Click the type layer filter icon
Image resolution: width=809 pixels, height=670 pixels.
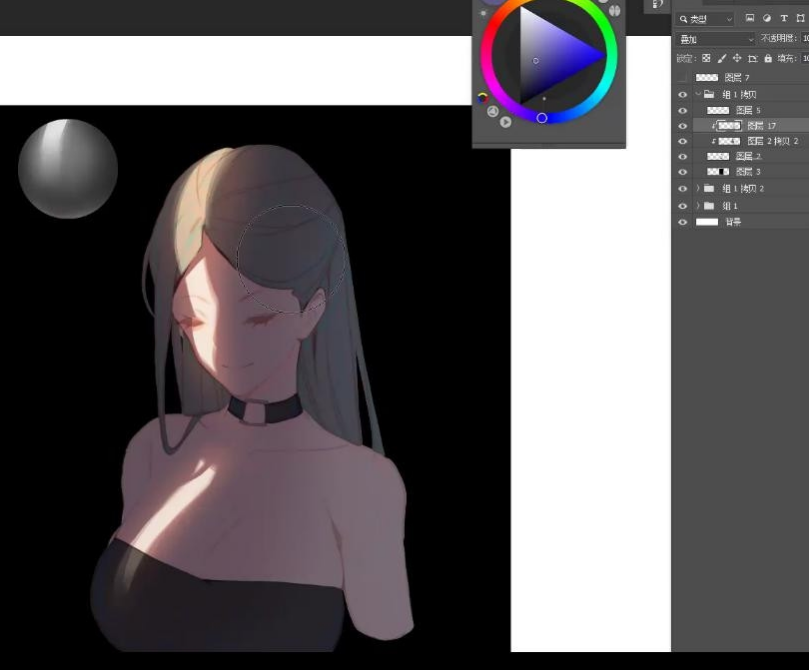(784, 19)
